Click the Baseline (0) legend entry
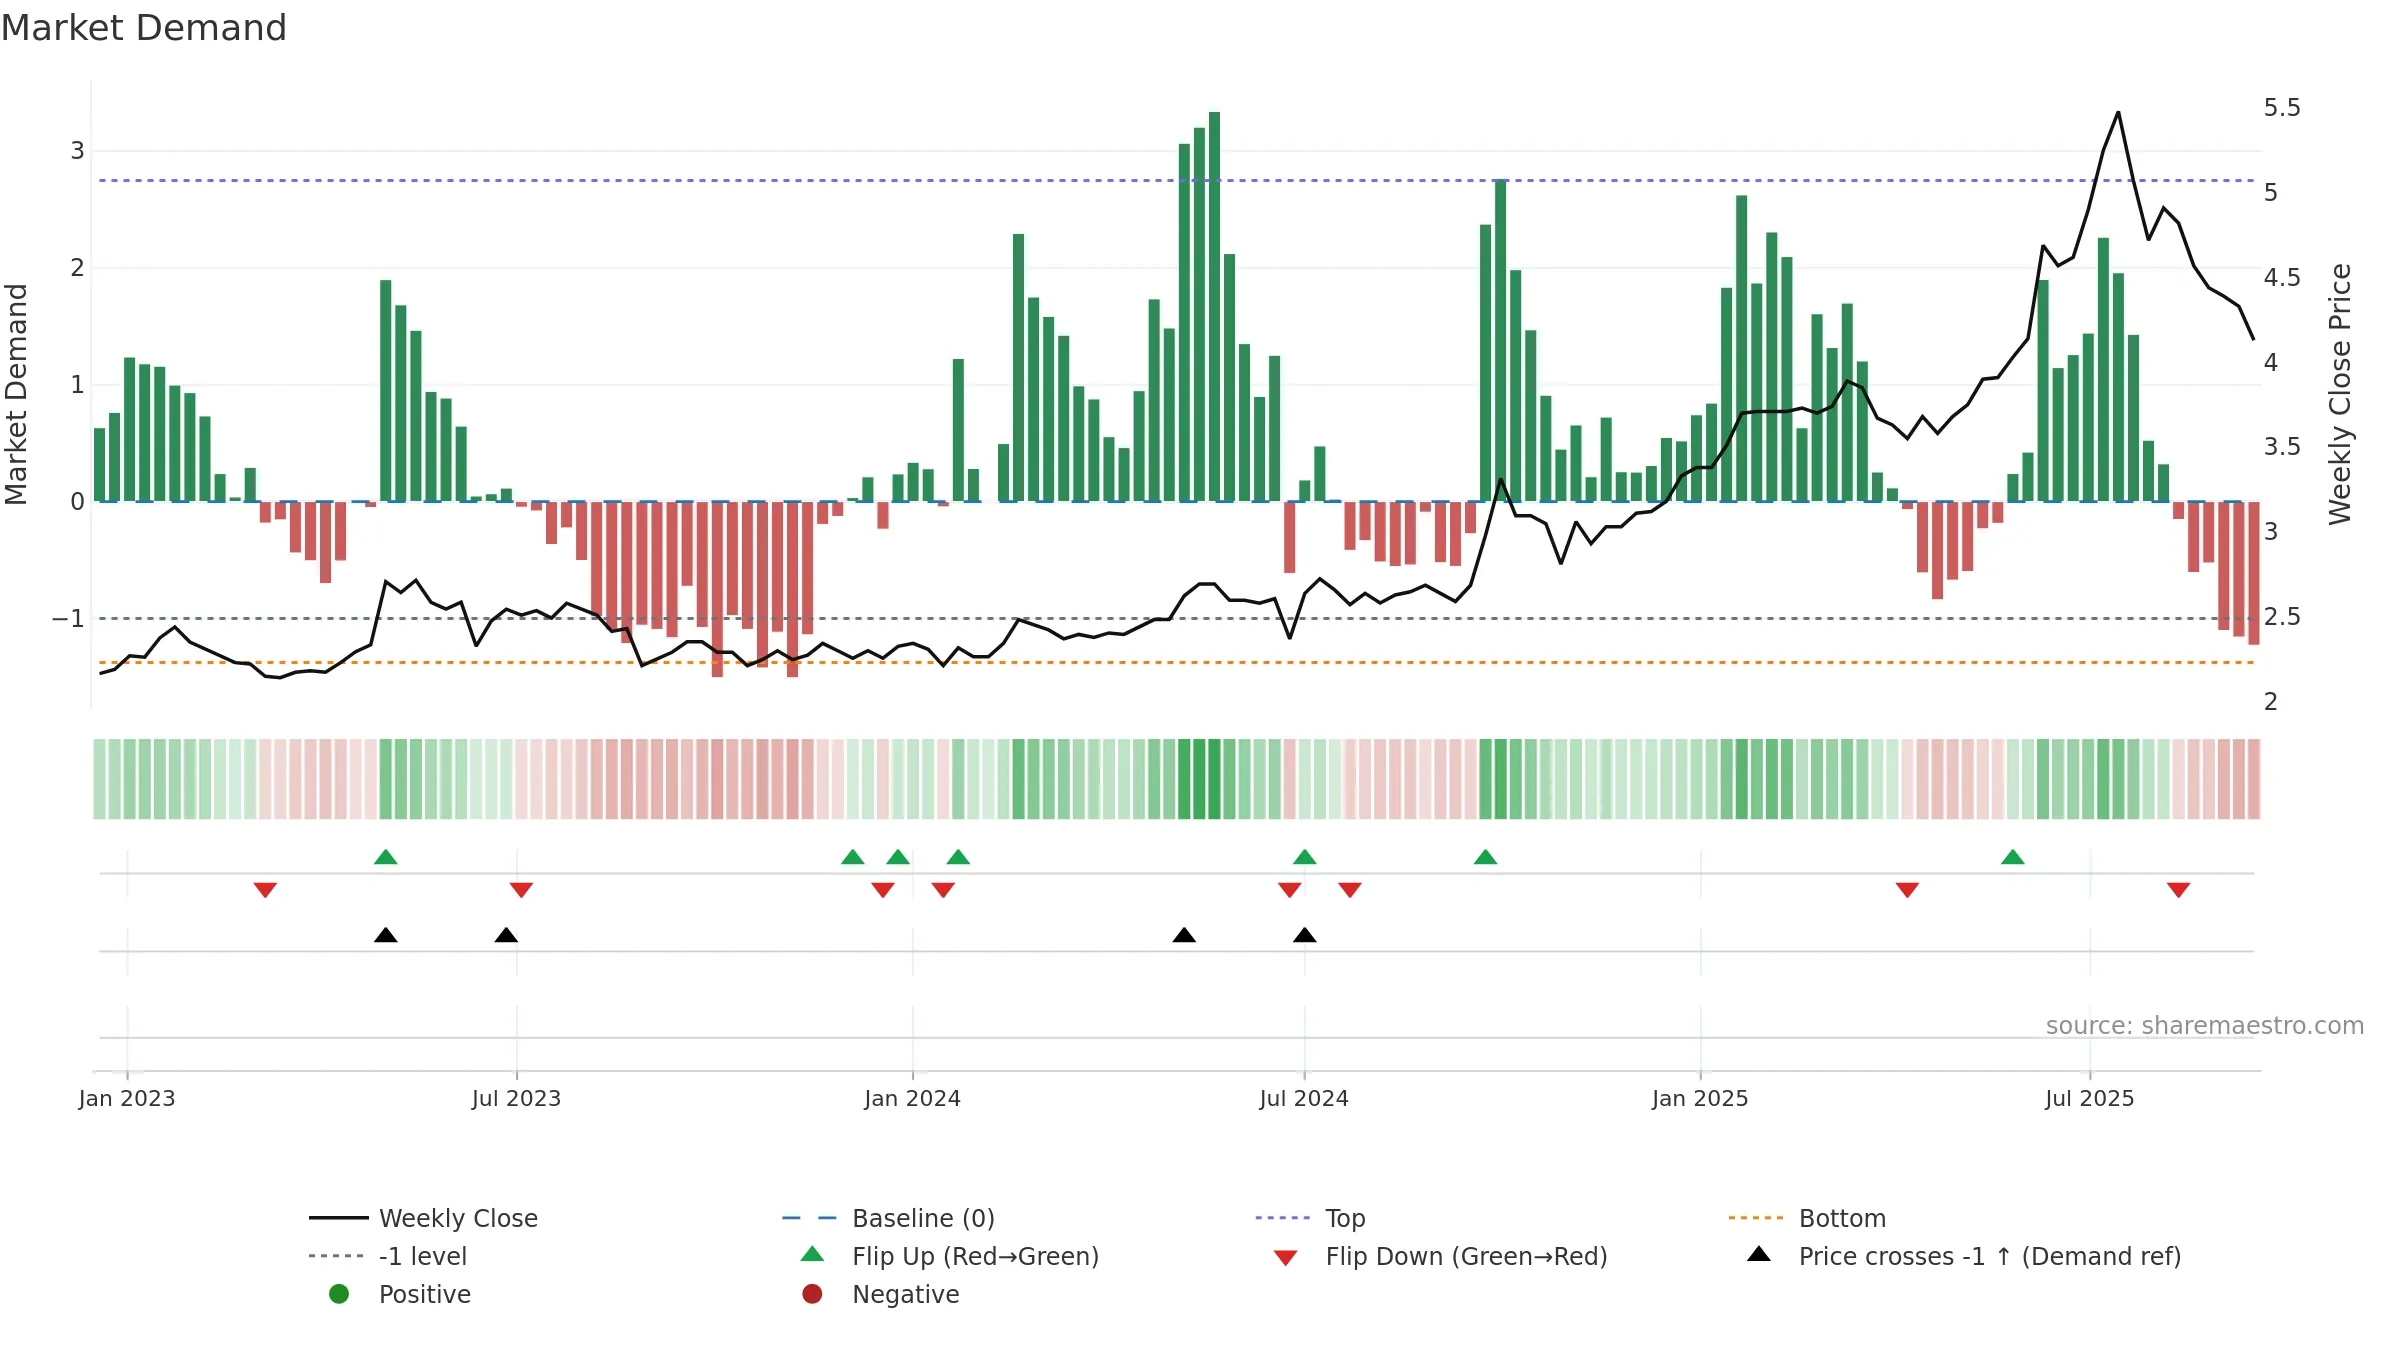Screen dimensions: 2400x1350 [888, 1218]
